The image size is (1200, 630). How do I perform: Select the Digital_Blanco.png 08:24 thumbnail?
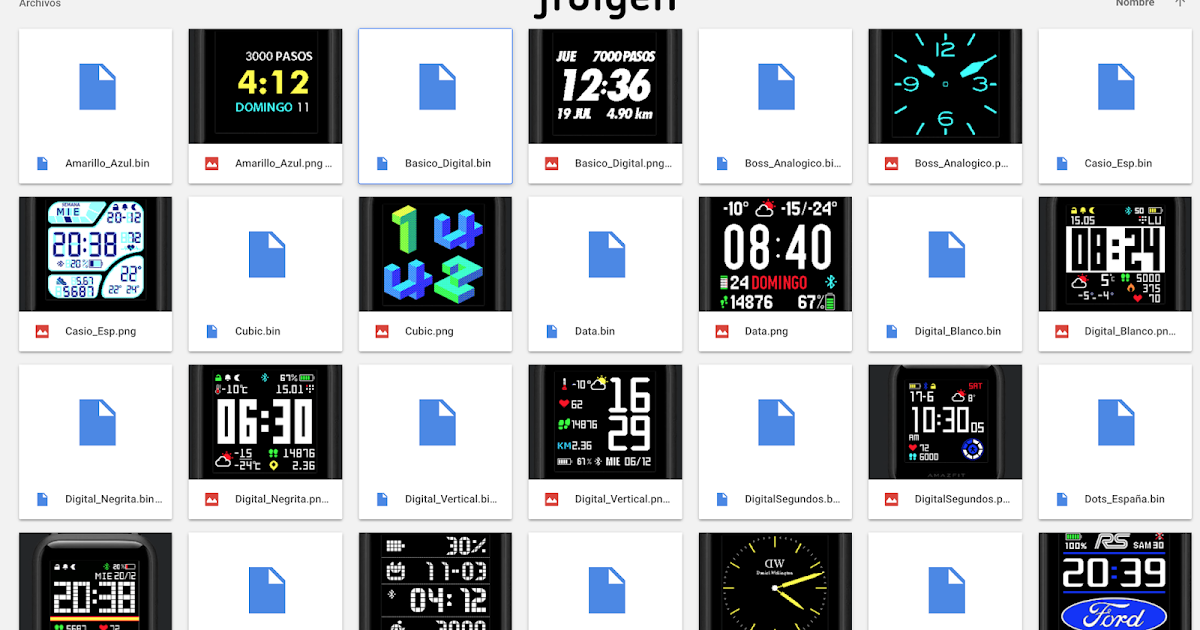click(1115, 254)
